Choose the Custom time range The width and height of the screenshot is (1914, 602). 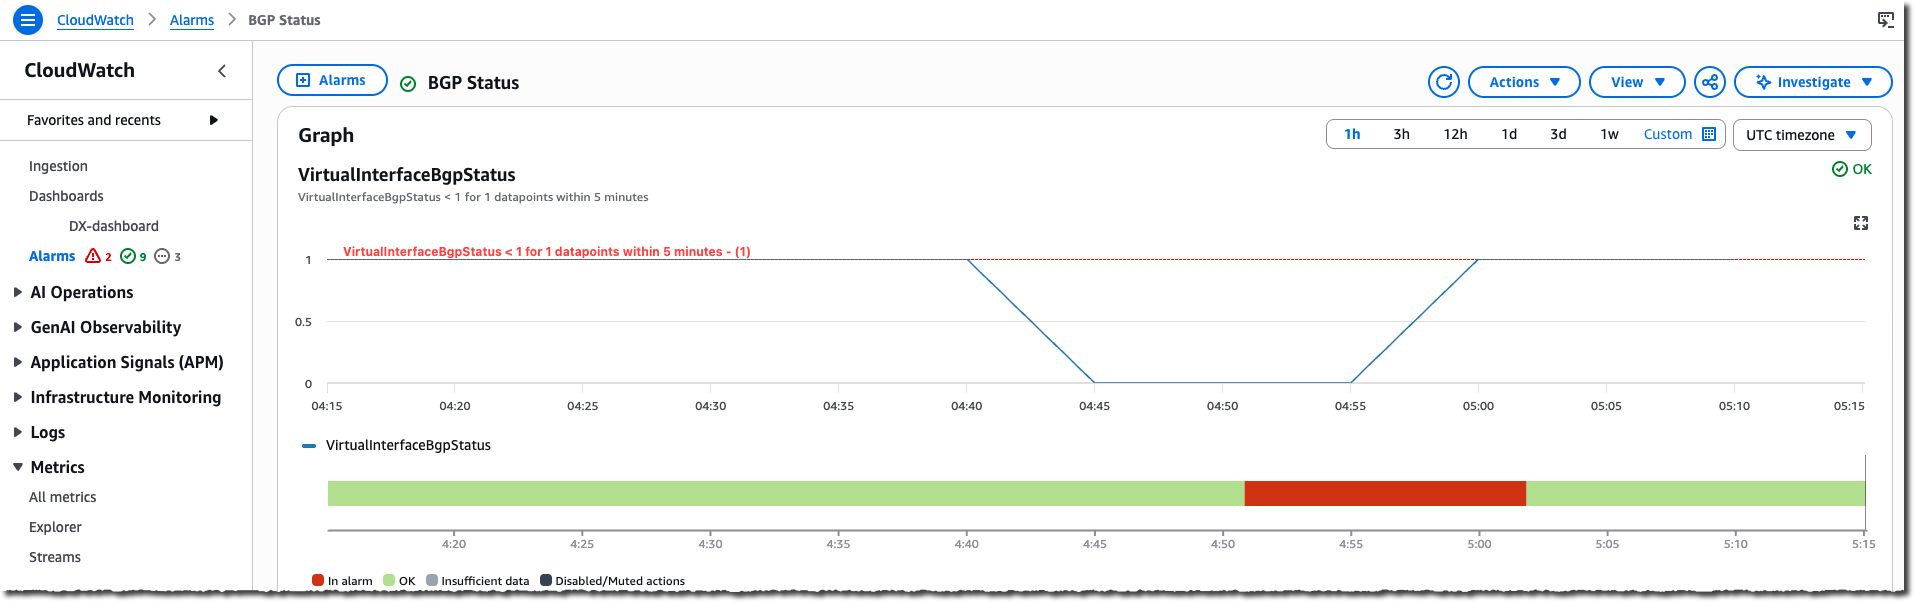click(1668, 134)
